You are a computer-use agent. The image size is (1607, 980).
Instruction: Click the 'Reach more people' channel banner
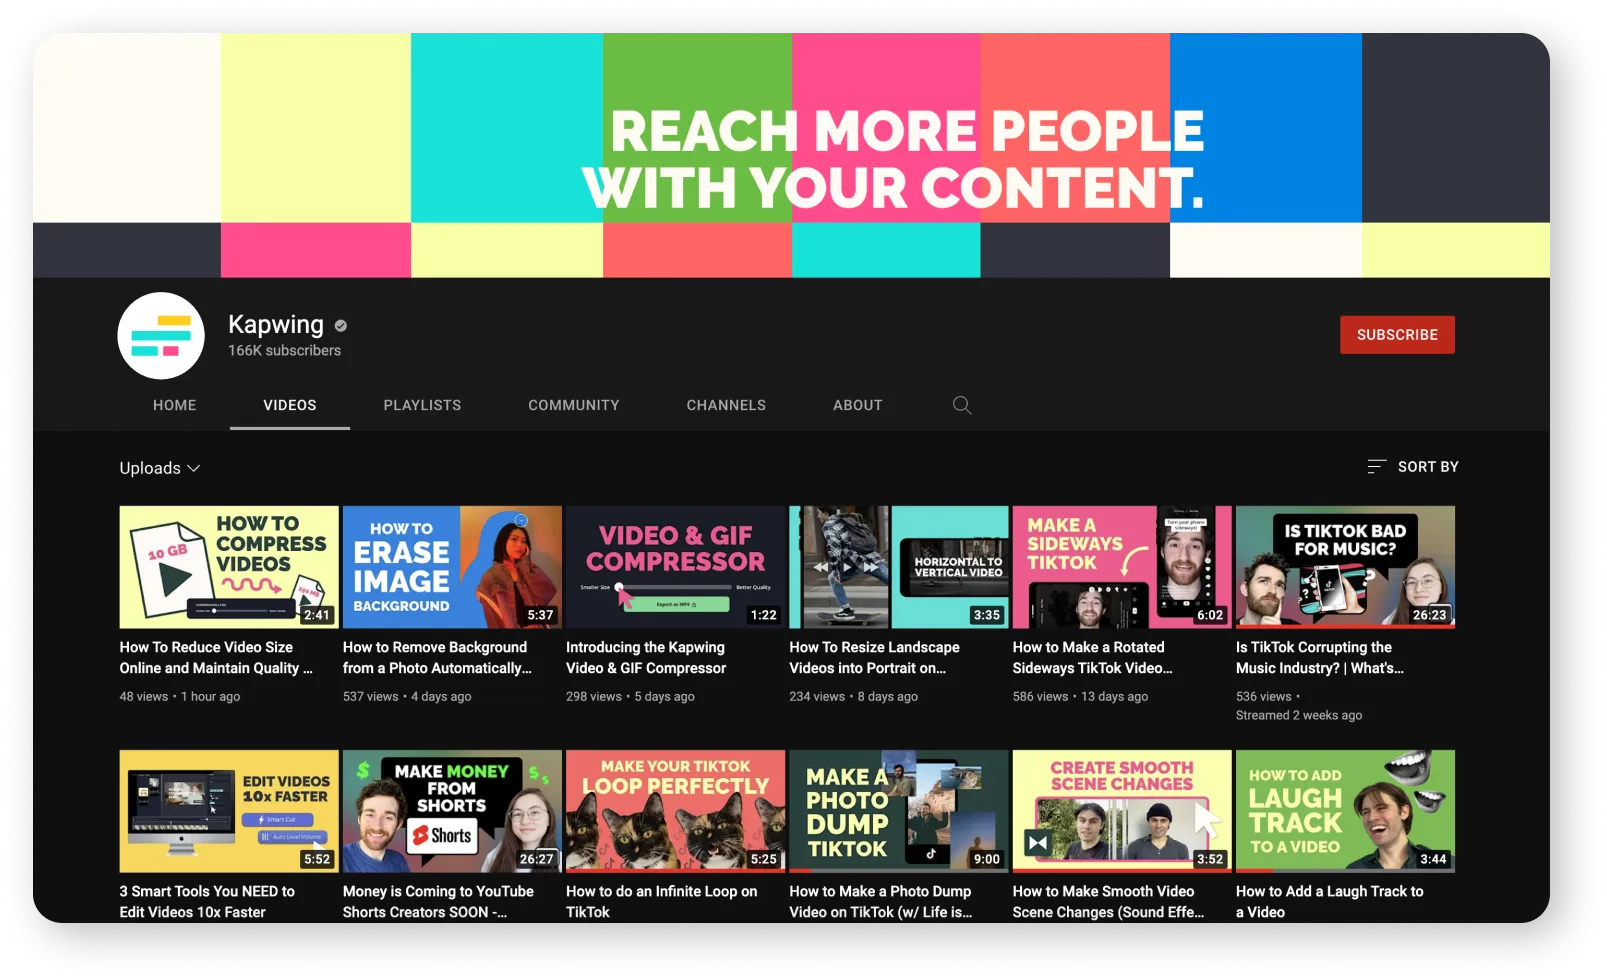point(791,155)
